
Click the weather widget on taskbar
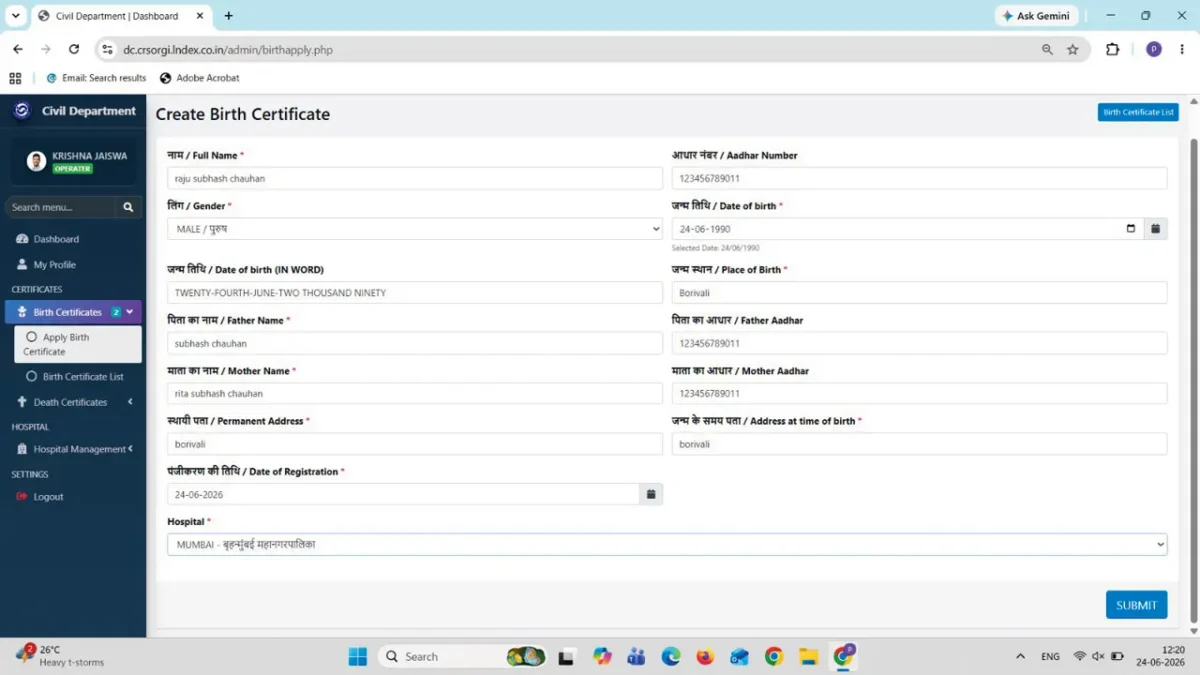(60, 656)
